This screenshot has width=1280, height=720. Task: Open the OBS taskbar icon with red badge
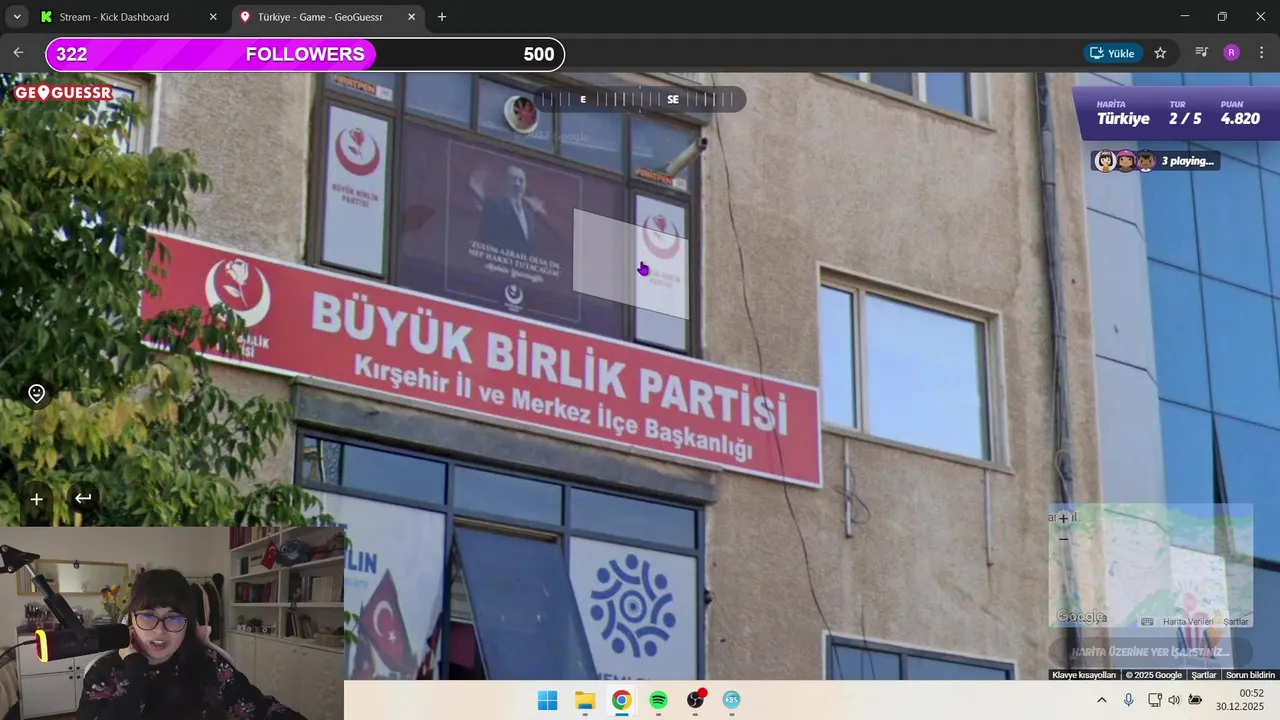tap(695, 700)
